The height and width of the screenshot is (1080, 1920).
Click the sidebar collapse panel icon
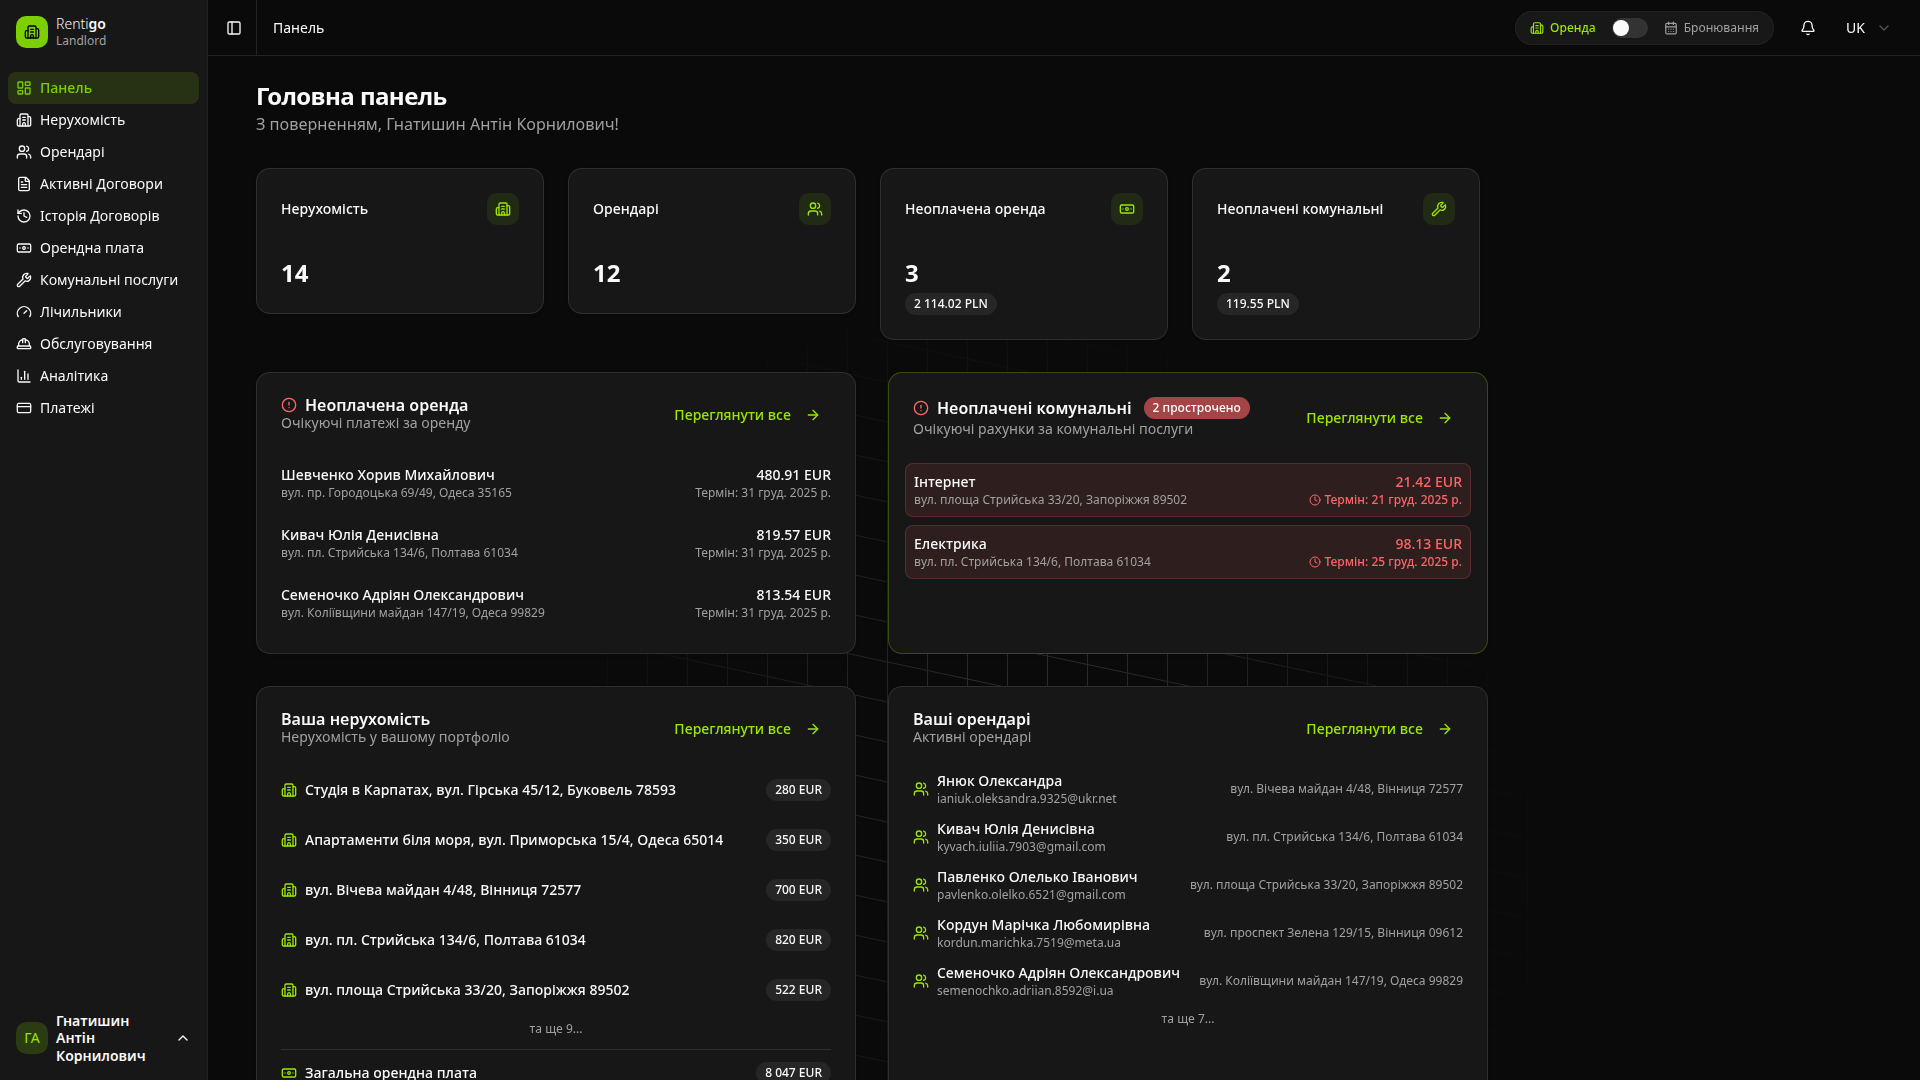pyautogui.click(x=234, y=28)
